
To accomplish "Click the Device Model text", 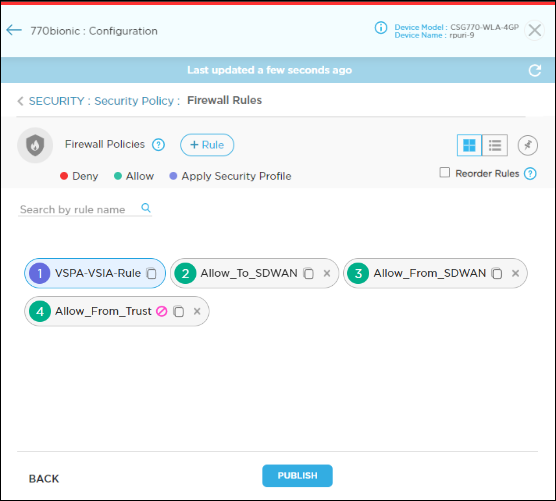I will (x=456, y=27).
